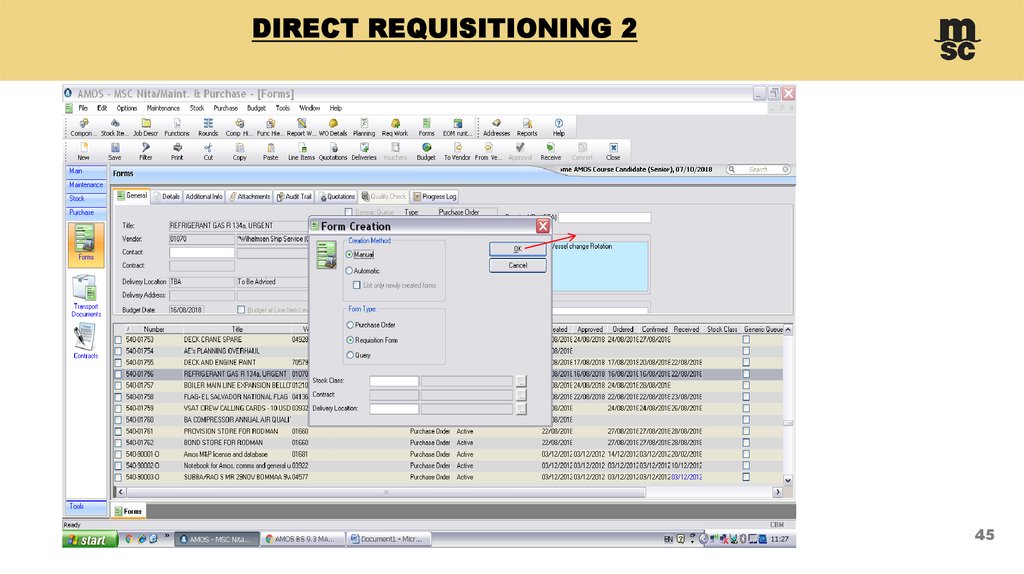
Task: Switch to Document1 Microsoft Word taskbar item
Action: coord(389,539)
